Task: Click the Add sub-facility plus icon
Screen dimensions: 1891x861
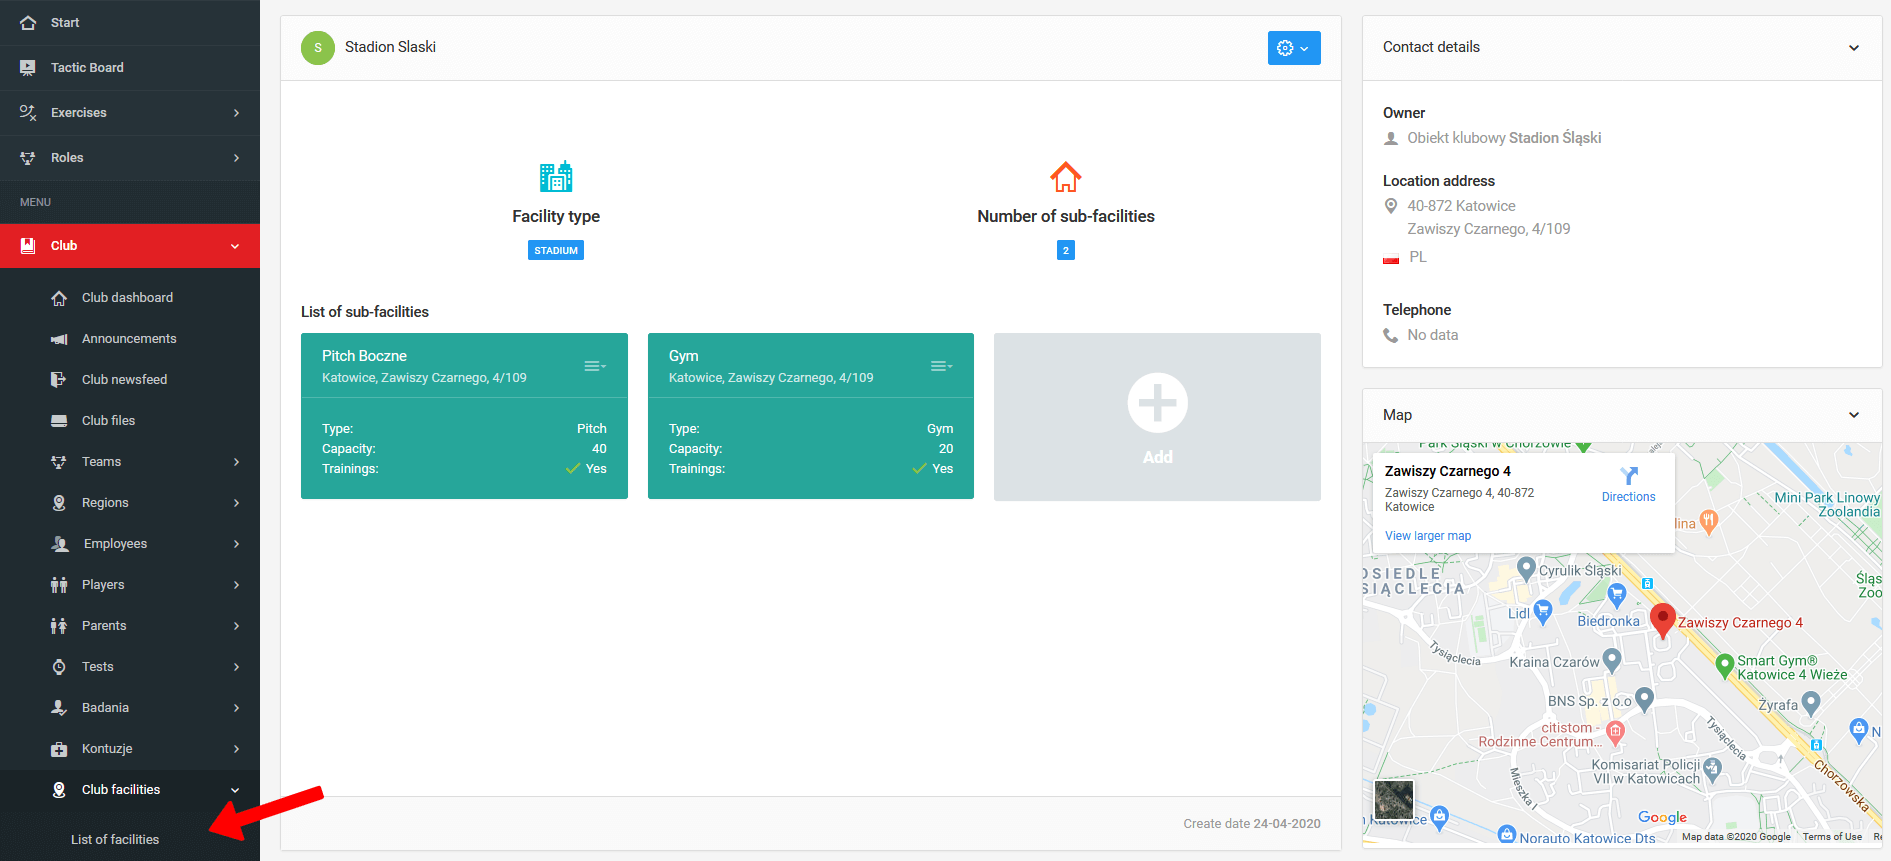Action: (x=1157, y=403)
